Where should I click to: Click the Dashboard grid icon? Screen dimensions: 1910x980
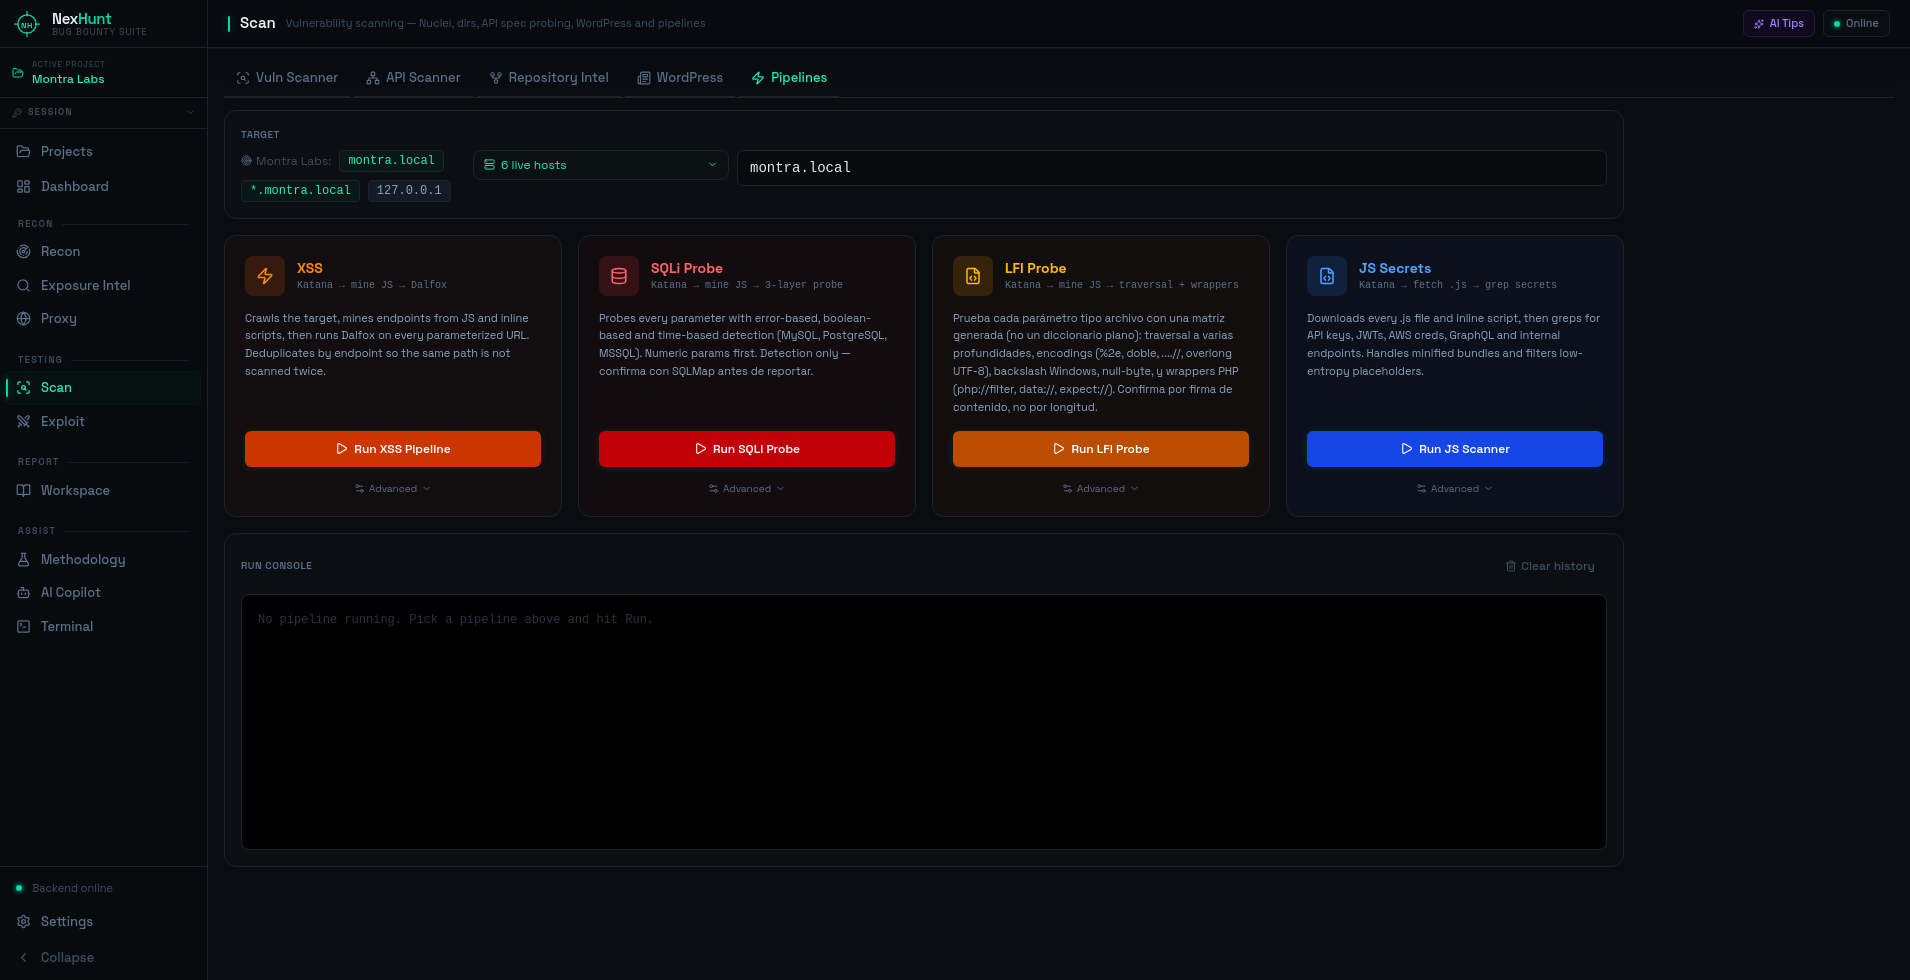24,186
